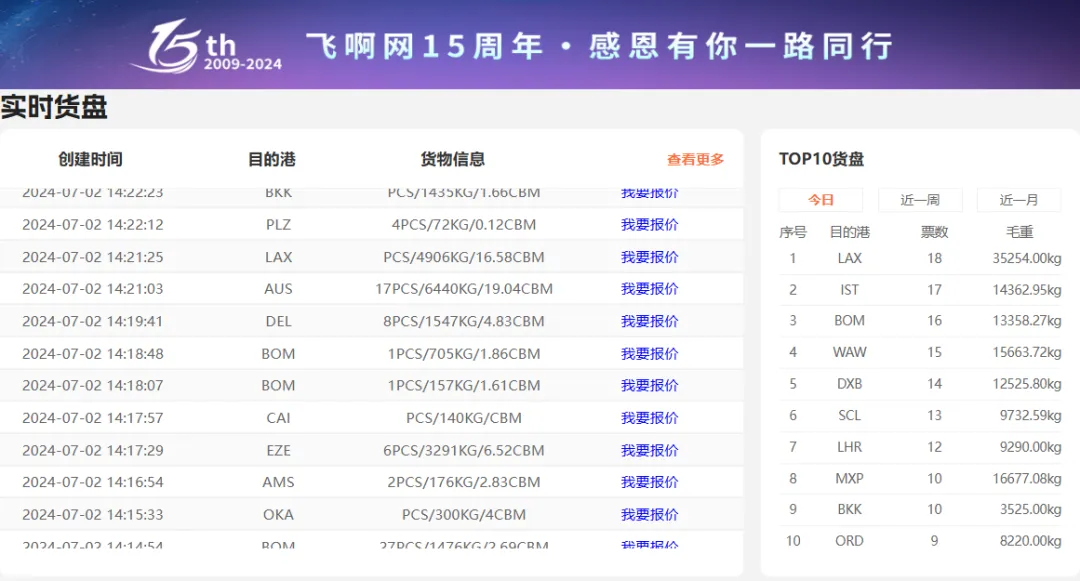Click the 目的港 header in the main table
Viewport: 1080px width, 581px height.
271,160
